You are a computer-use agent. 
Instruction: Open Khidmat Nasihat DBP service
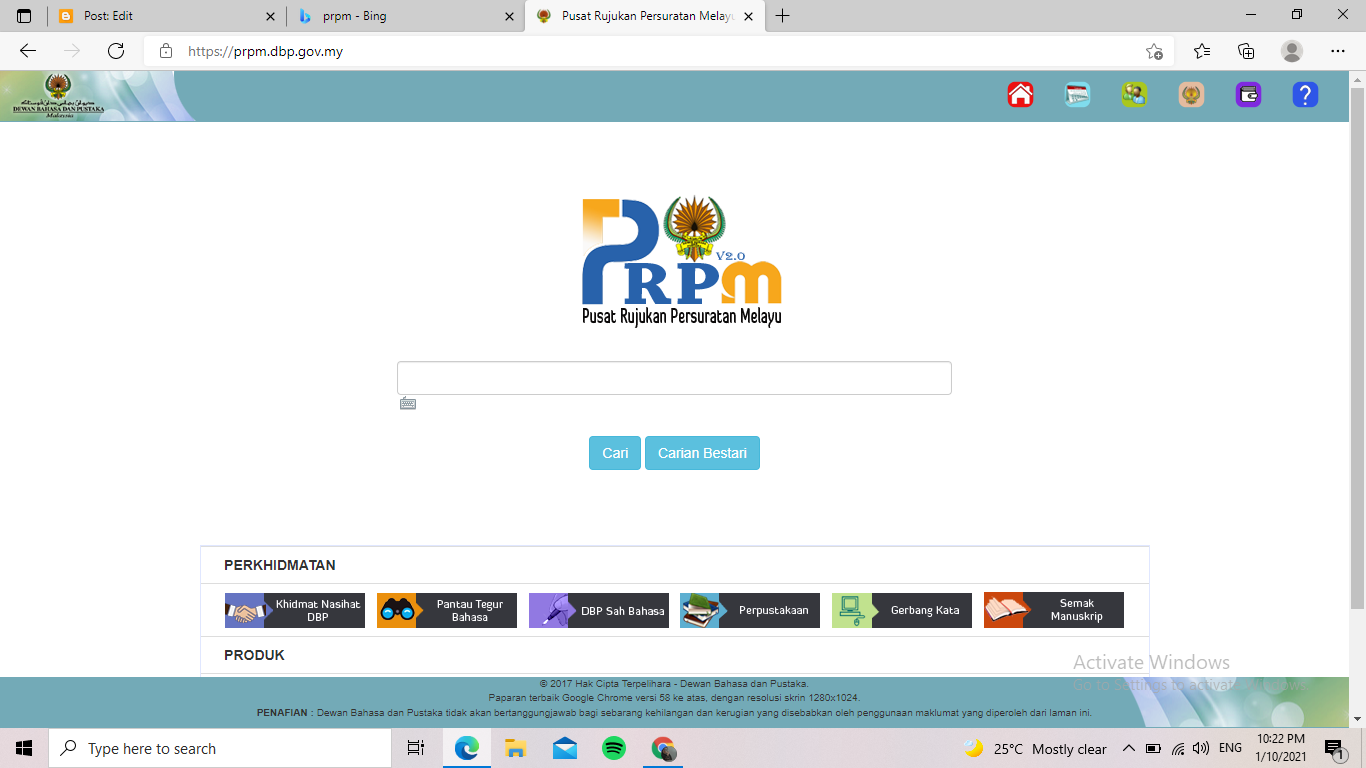click(295, 610)
